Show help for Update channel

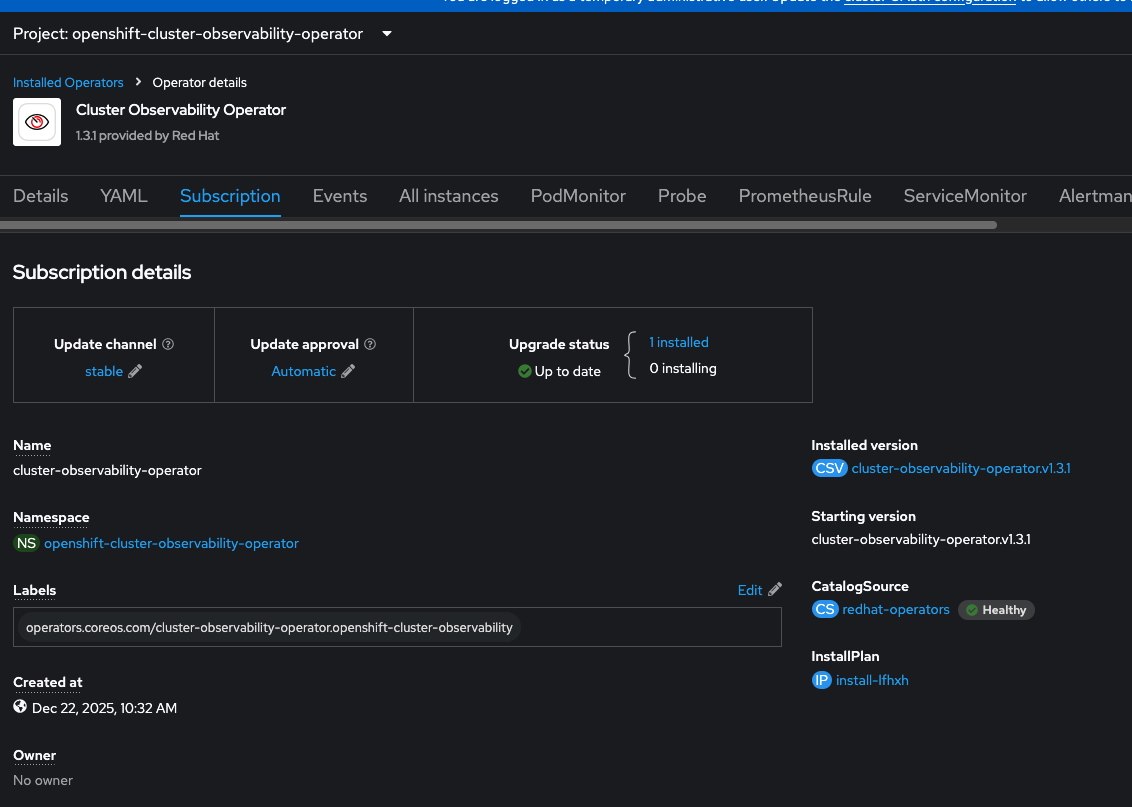168,344
